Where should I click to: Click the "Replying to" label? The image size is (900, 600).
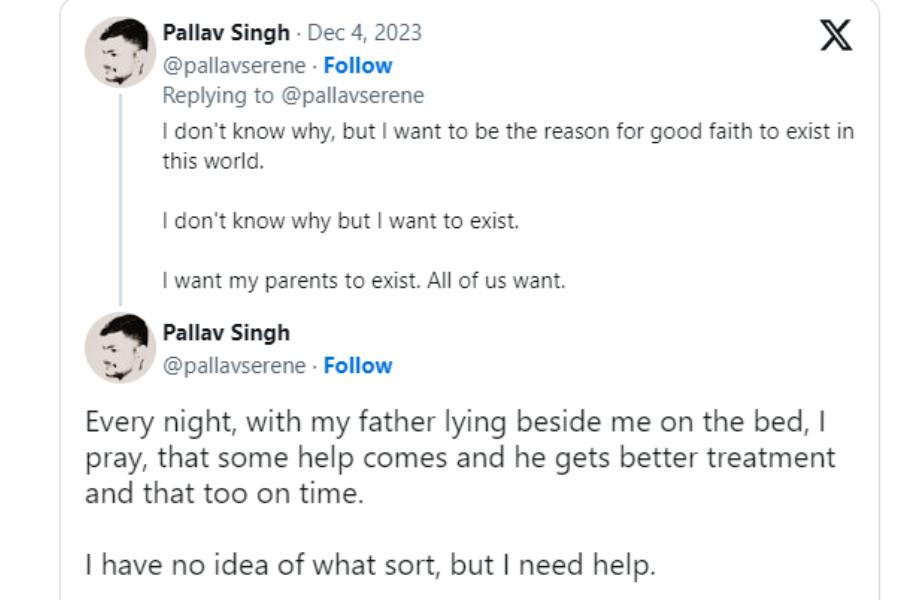pyautogui.click(x=216, y=96)
